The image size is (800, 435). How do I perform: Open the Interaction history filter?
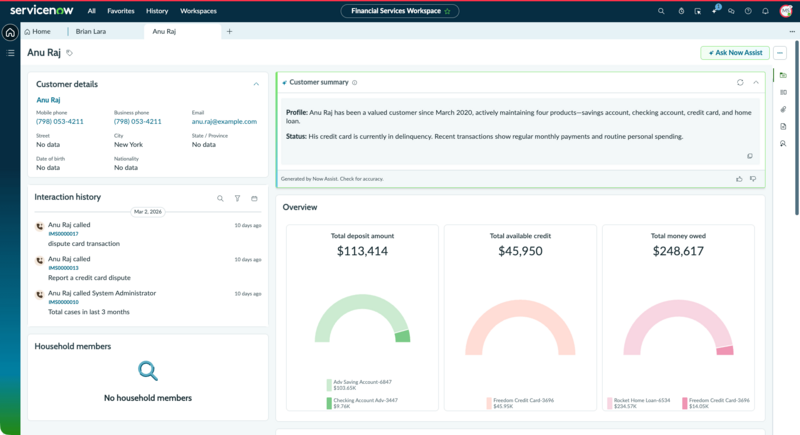[237, 198]
